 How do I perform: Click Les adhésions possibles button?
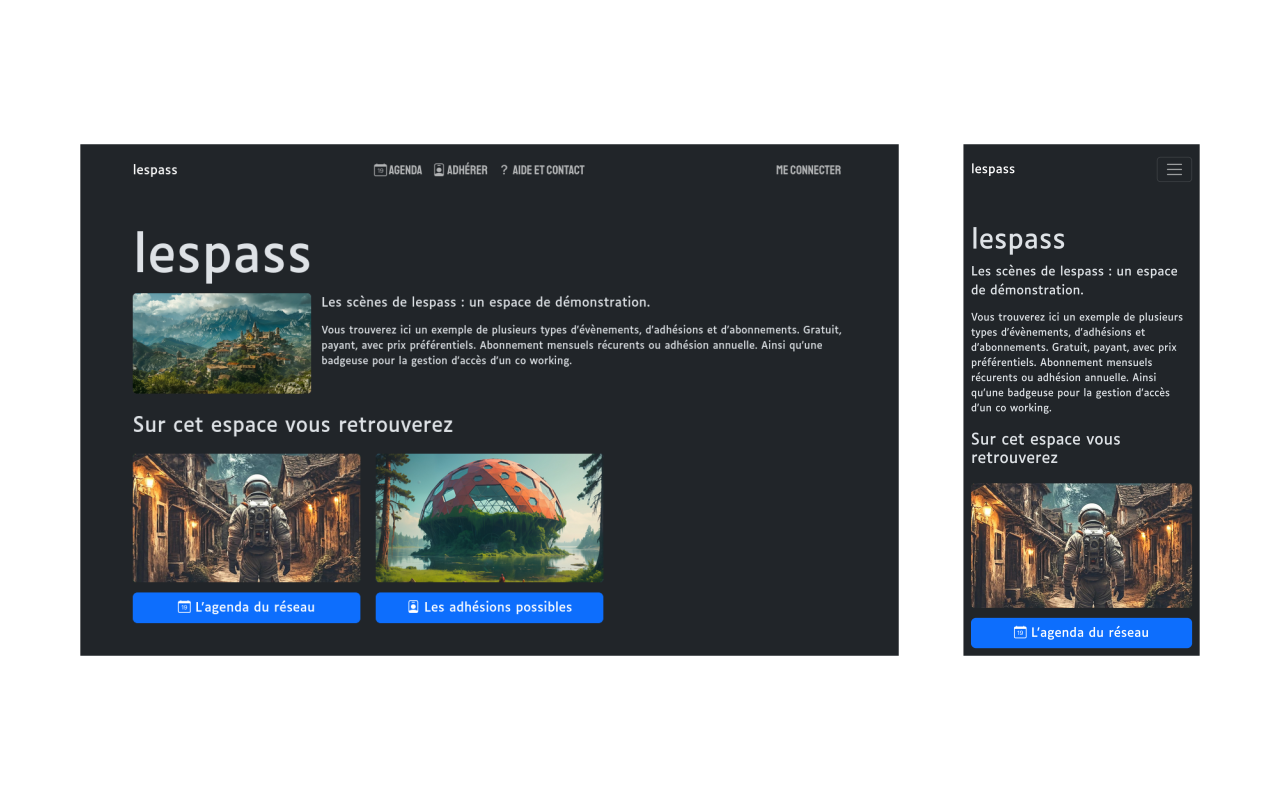[489, 607]
